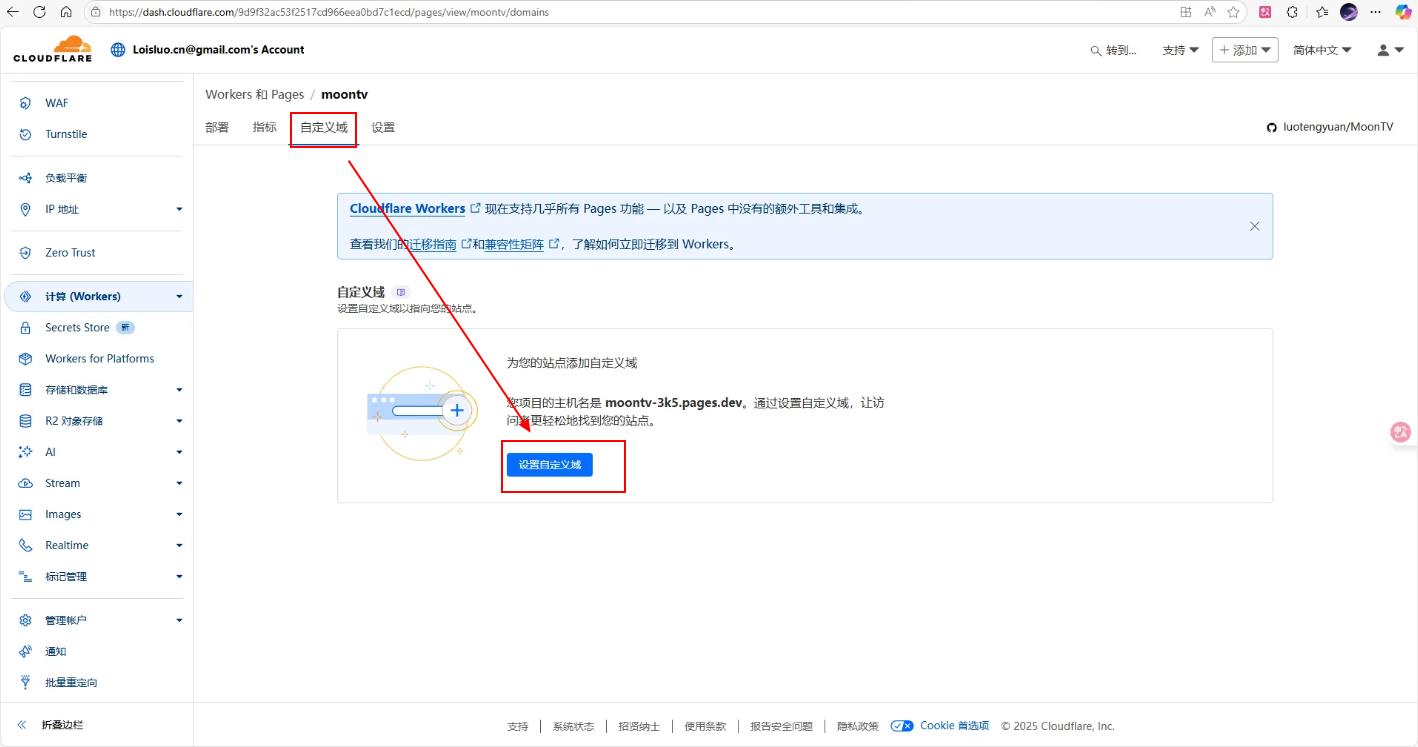This screenshot has width=1418, height=747.
Task: Expand the Images submenu arrow
Action: tap(179, 514)
